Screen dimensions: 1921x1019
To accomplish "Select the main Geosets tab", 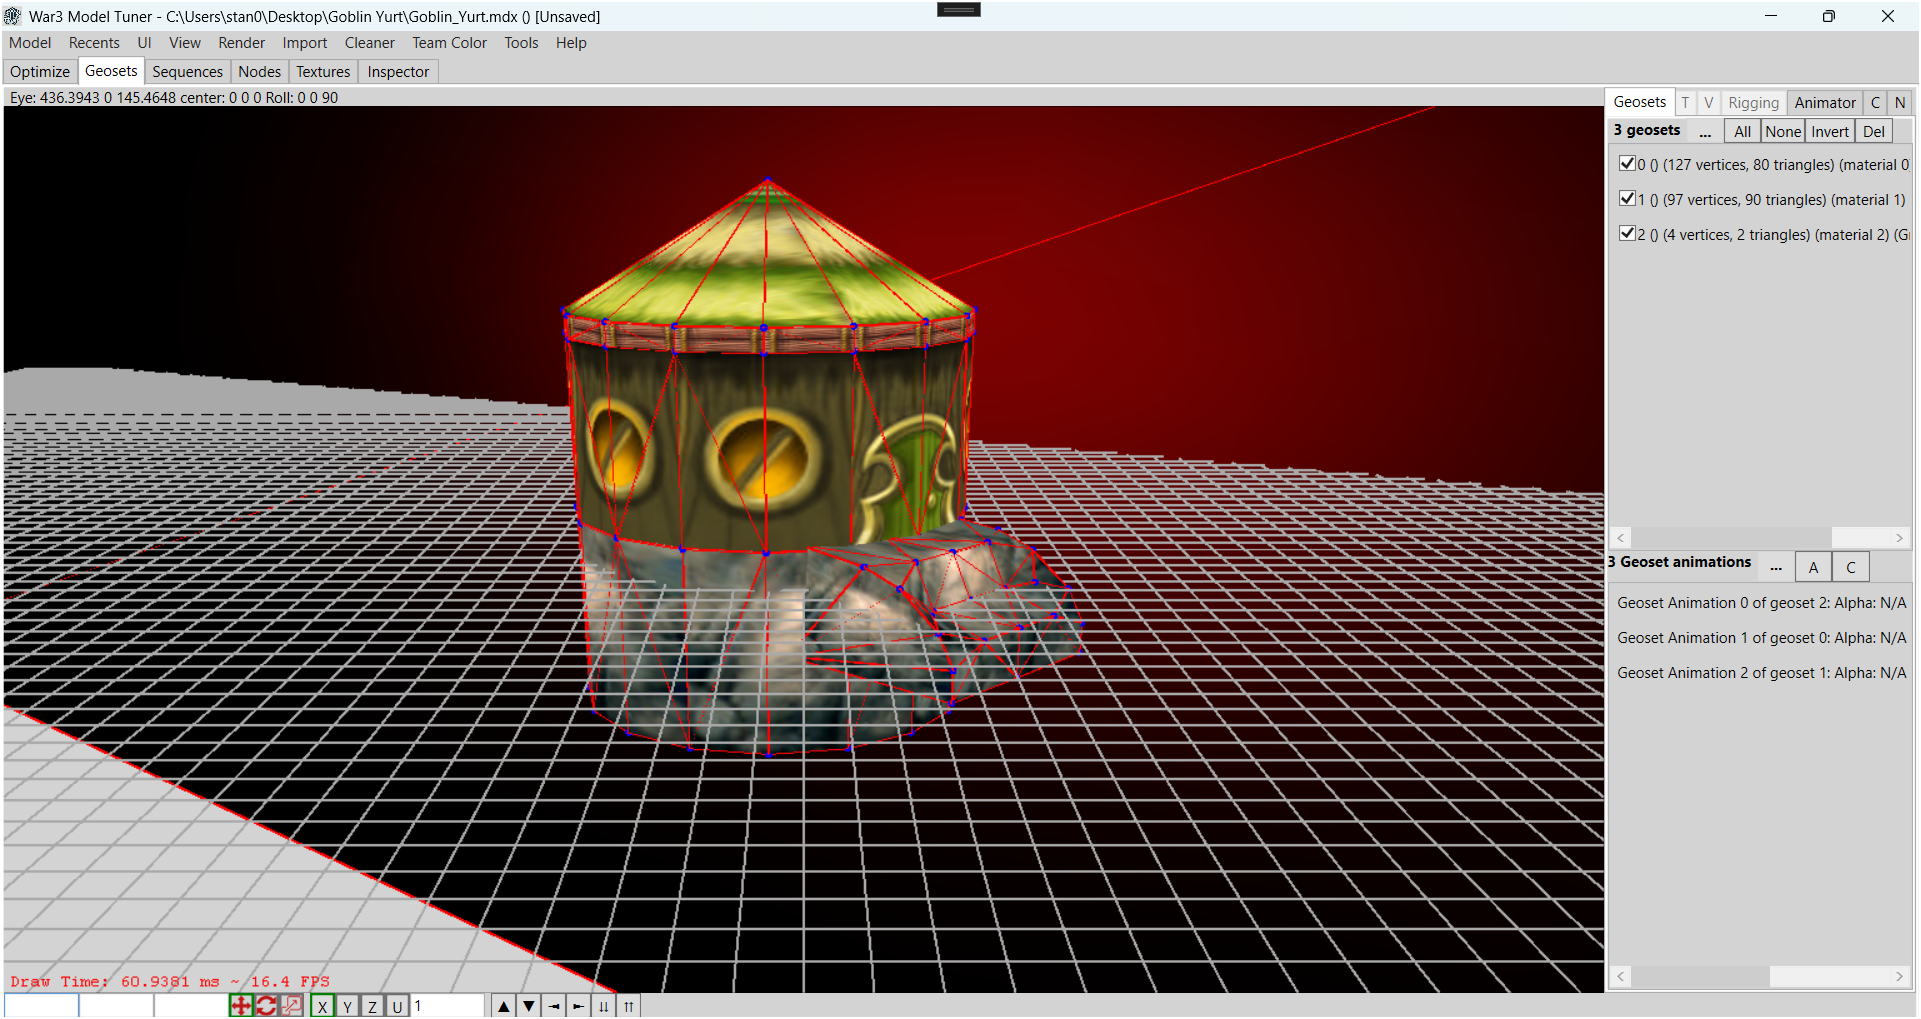I will point(111,71).
